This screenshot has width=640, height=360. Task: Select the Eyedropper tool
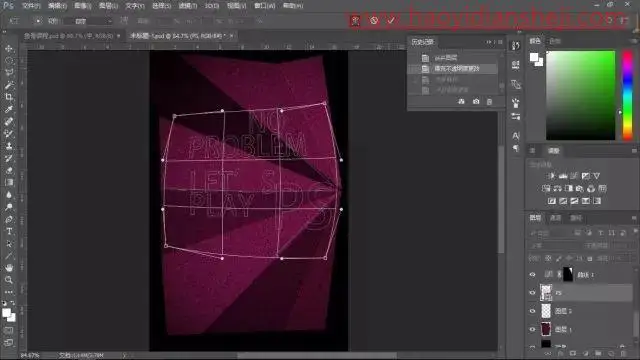pos(9,109)
